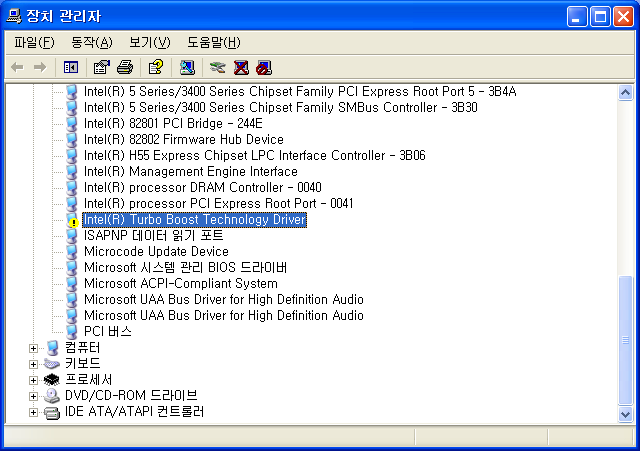Minimize the 장치 관리자 window
This screenshot has height=451, width=640.
coord(576,17)
